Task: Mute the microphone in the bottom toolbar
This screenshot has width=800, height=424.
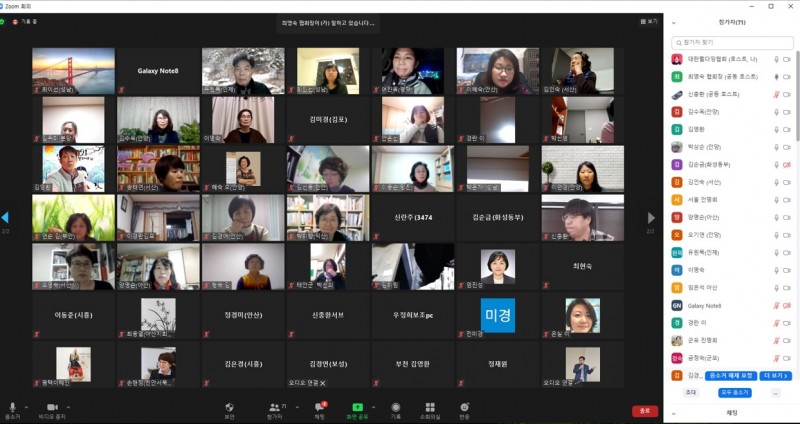Action: 12,407
